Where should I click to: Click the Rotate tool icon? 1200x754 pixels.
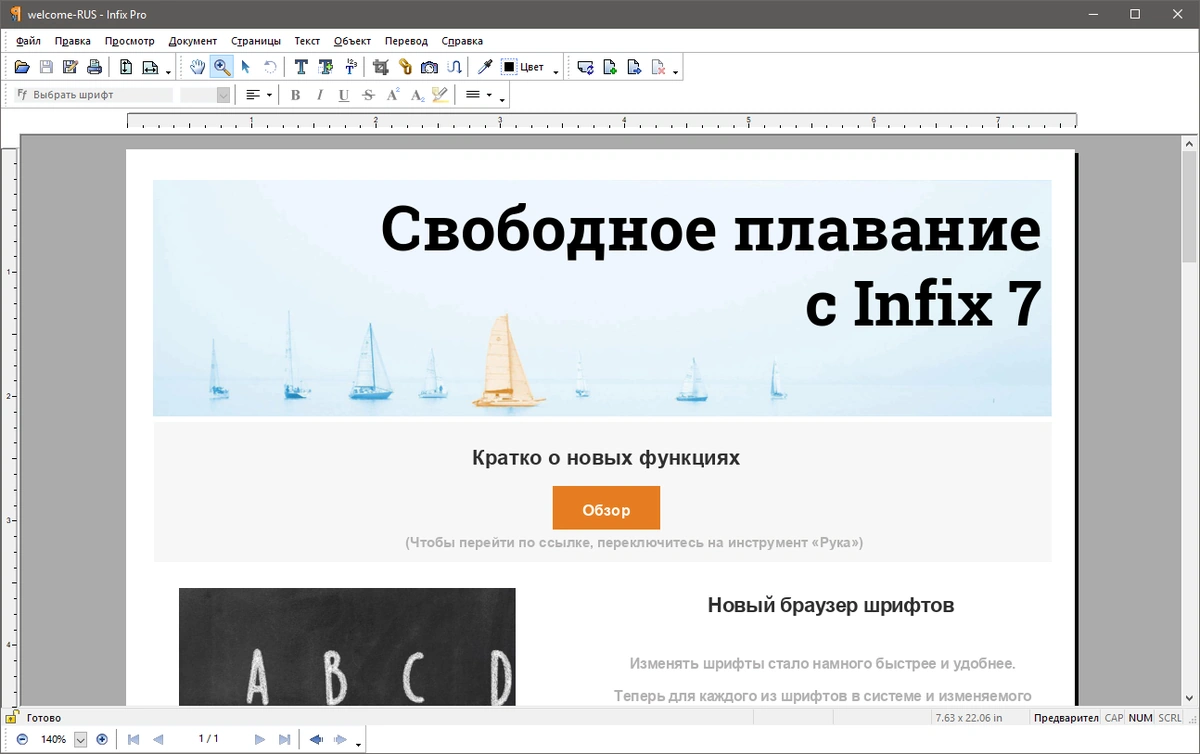pos(270,67)
